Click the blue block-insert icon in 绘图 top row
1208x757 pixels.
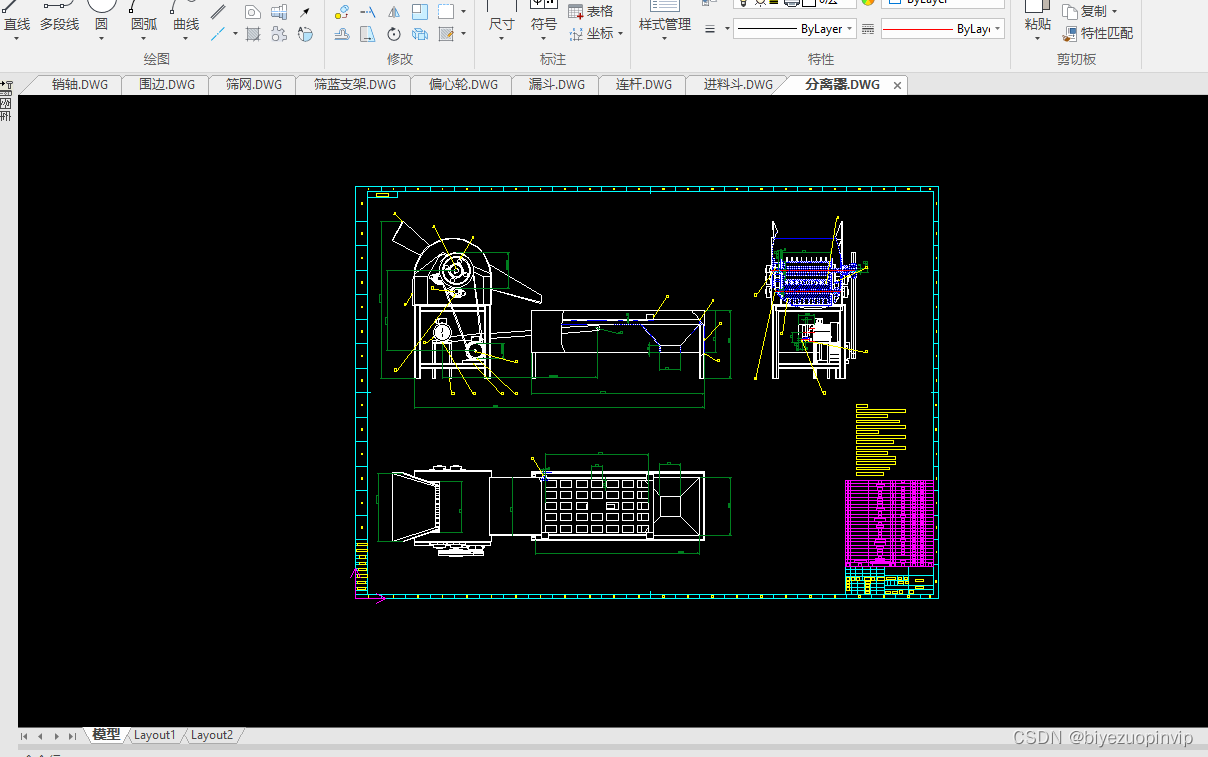click(279, 12)
